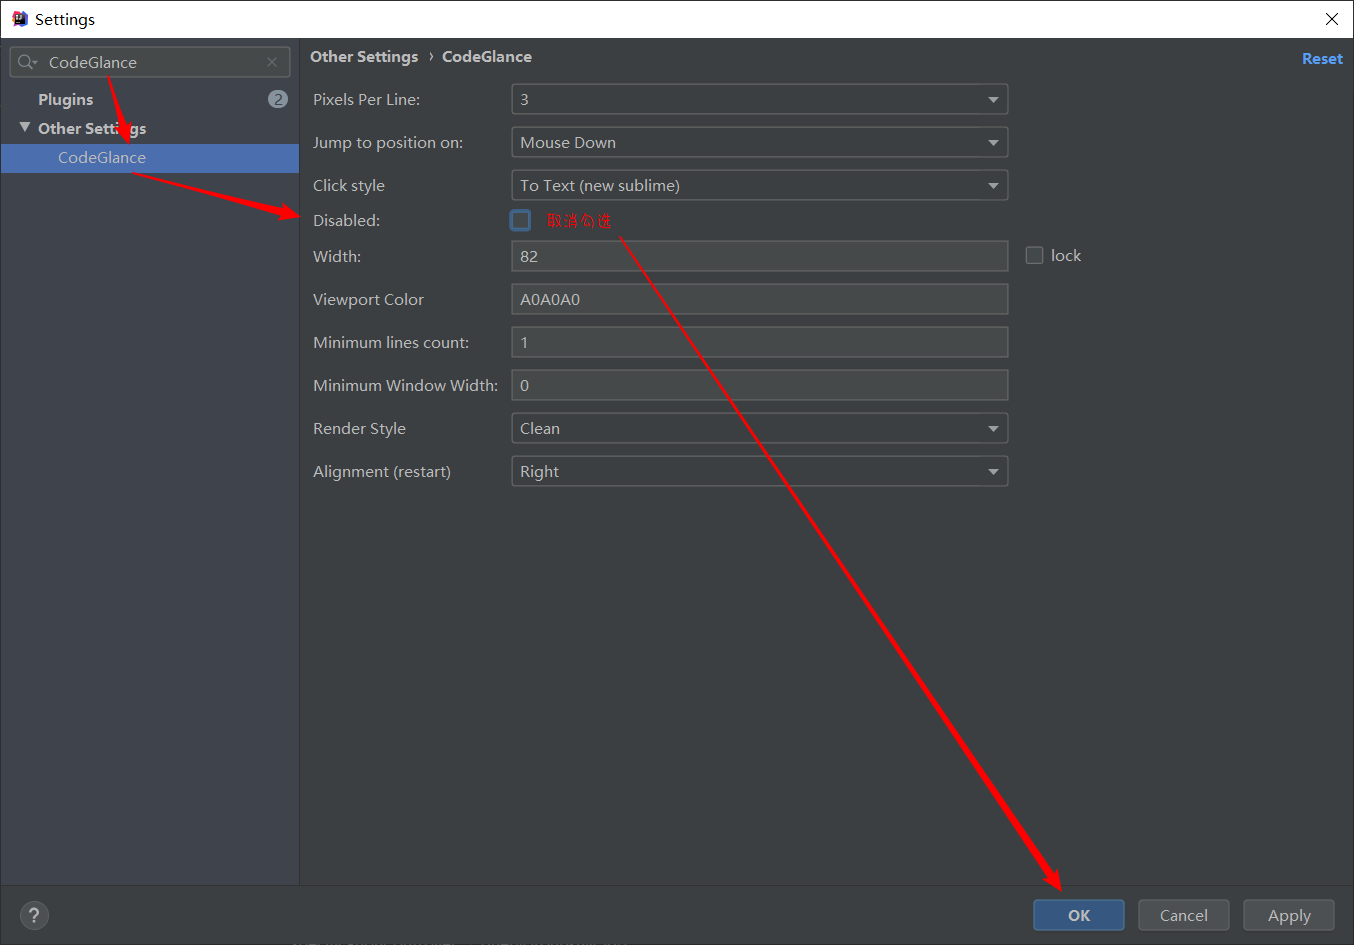Collapse the Other Settings tree node

[x=25, y=128]
